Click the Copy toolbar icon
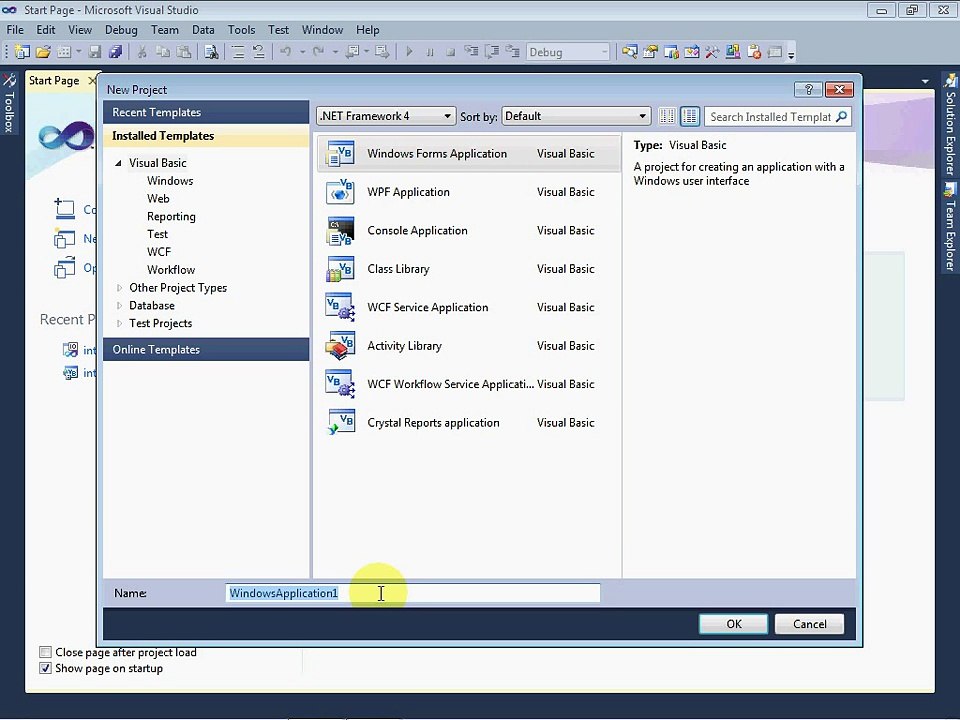Viewport: 960px width, 720px height. [163, 52]
